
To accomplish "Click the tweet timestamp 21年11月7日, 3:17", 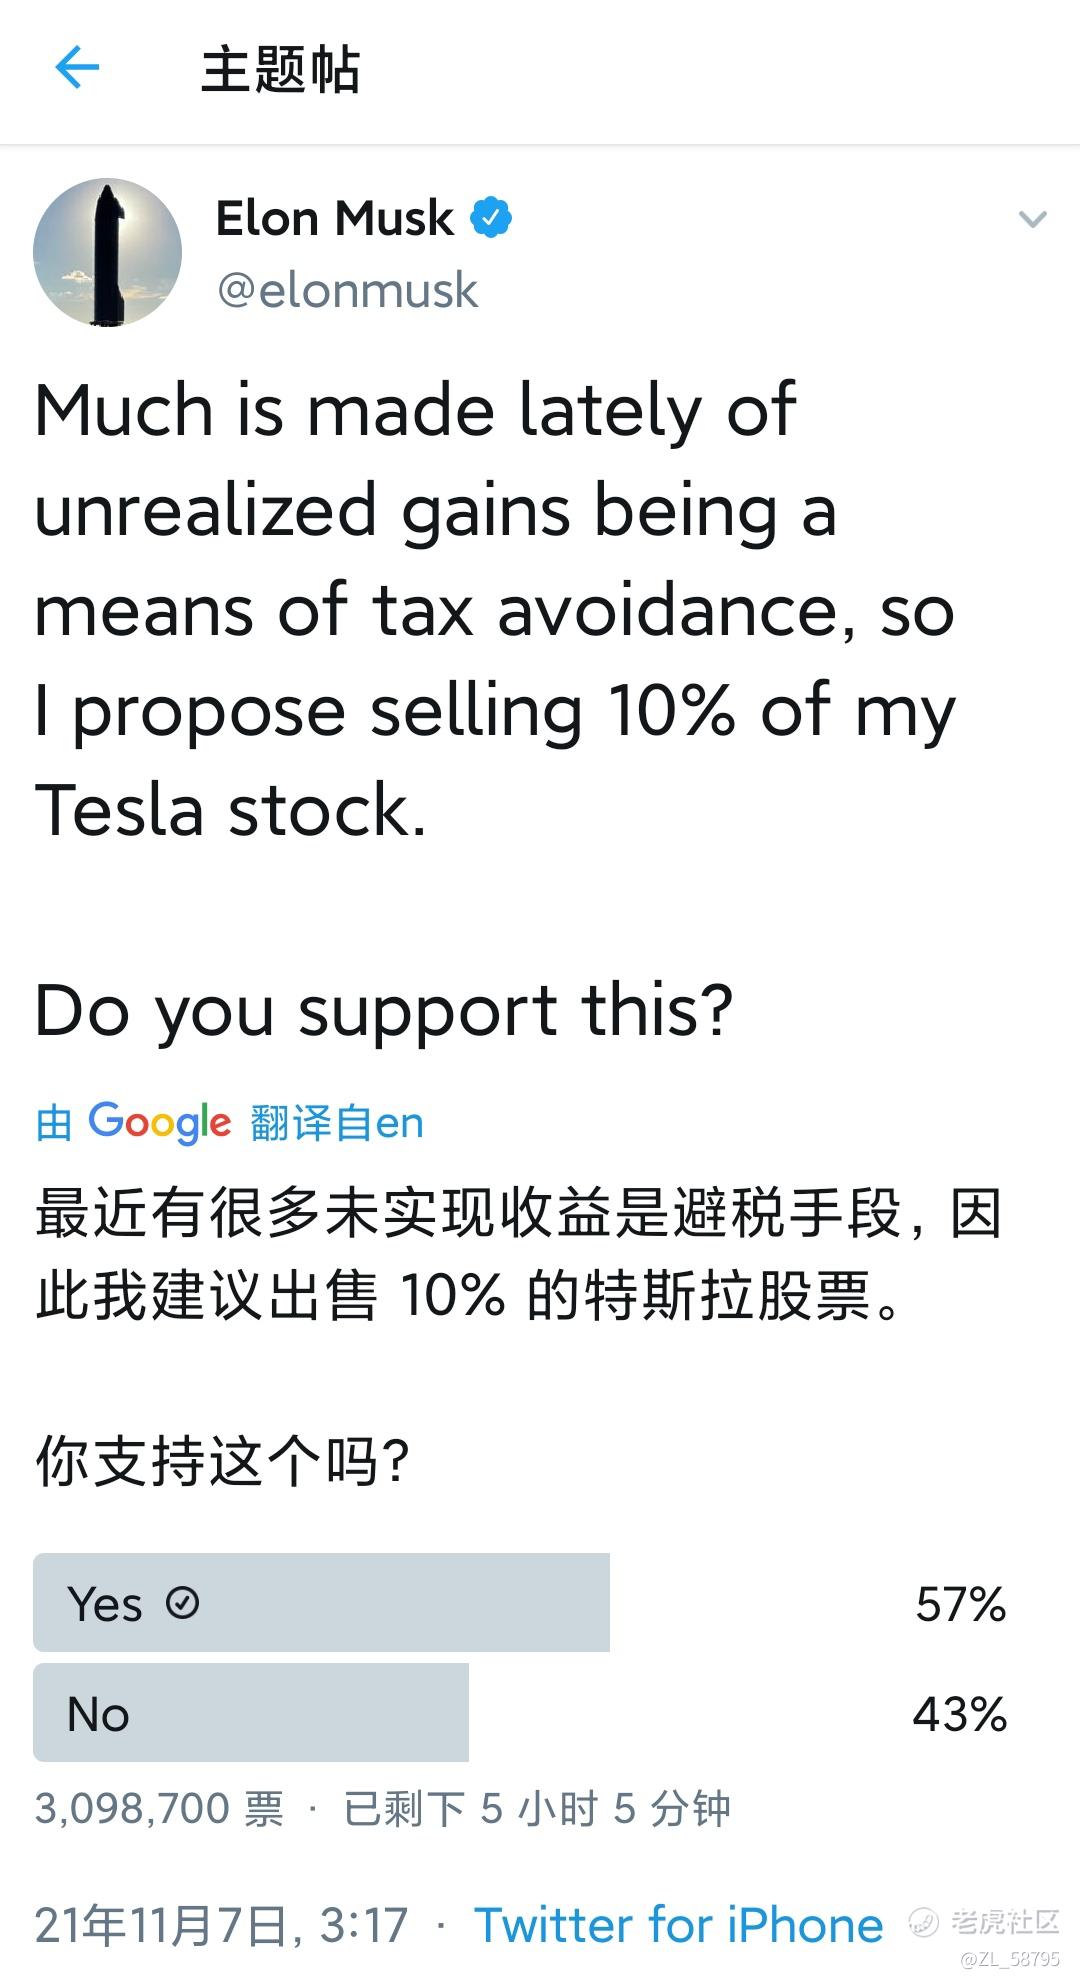I will 221,1925.
